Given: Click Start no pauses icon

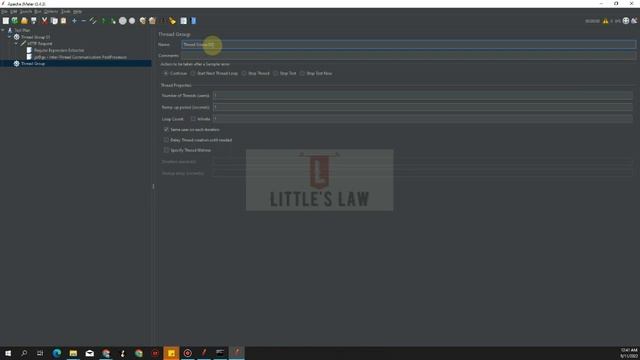Looking at the screenshot, I should 113,20.
